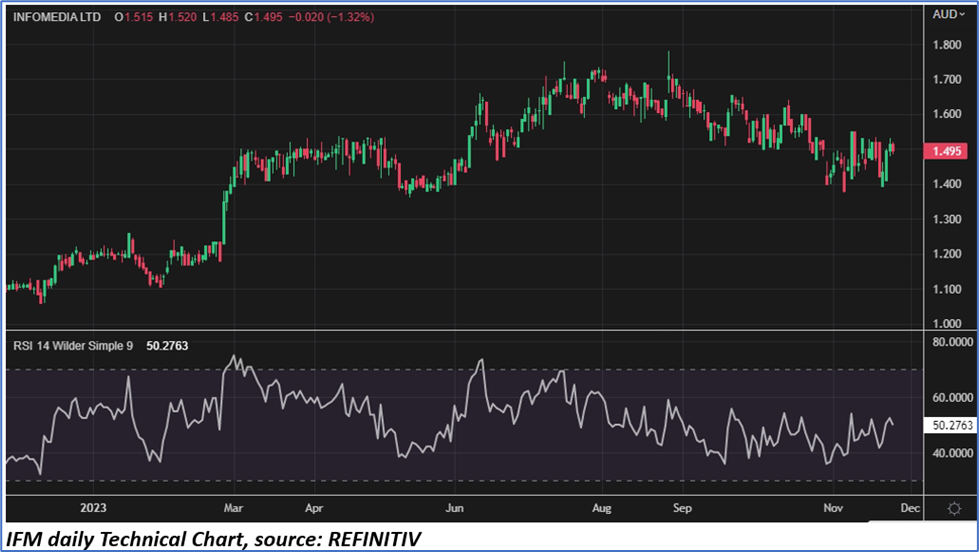This screenshot has height=552, width=979.
Task: Click the 1.600 price axis label
Action: click(x=947, y=114)
